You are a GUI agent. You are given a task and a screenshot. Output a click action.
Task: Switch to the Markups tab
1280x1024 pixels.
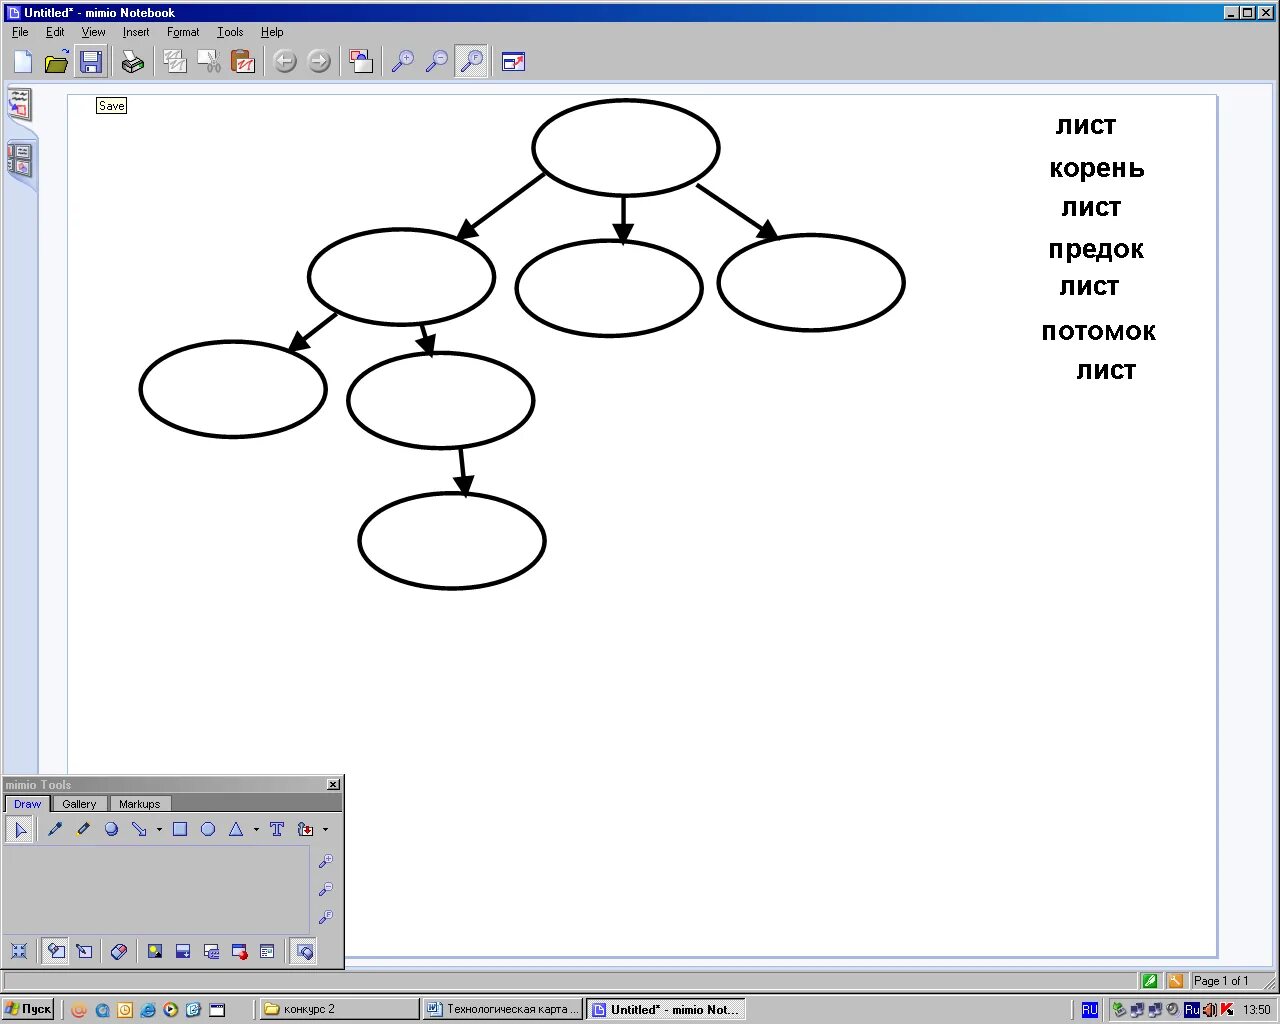pos(139,804)
